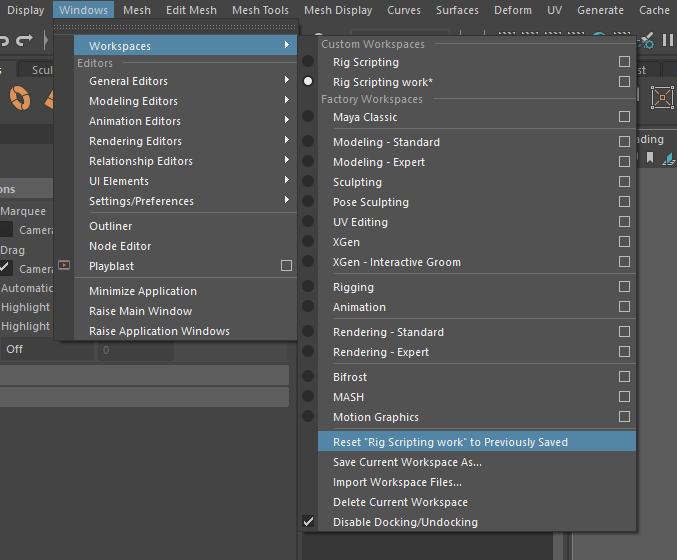The height and width of the screenshot is (560, 677).
Task: Expand the Workspaces submenu
Action: click(186, 45)
